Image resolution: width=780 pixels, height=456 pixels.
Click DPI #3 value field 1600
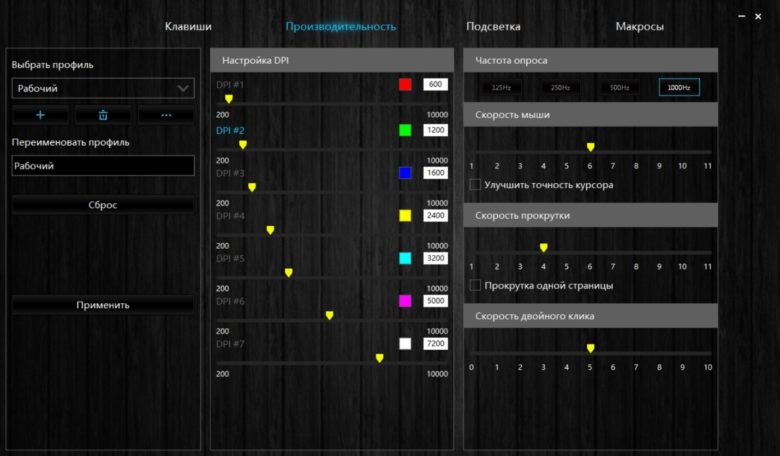coord(435,173)
